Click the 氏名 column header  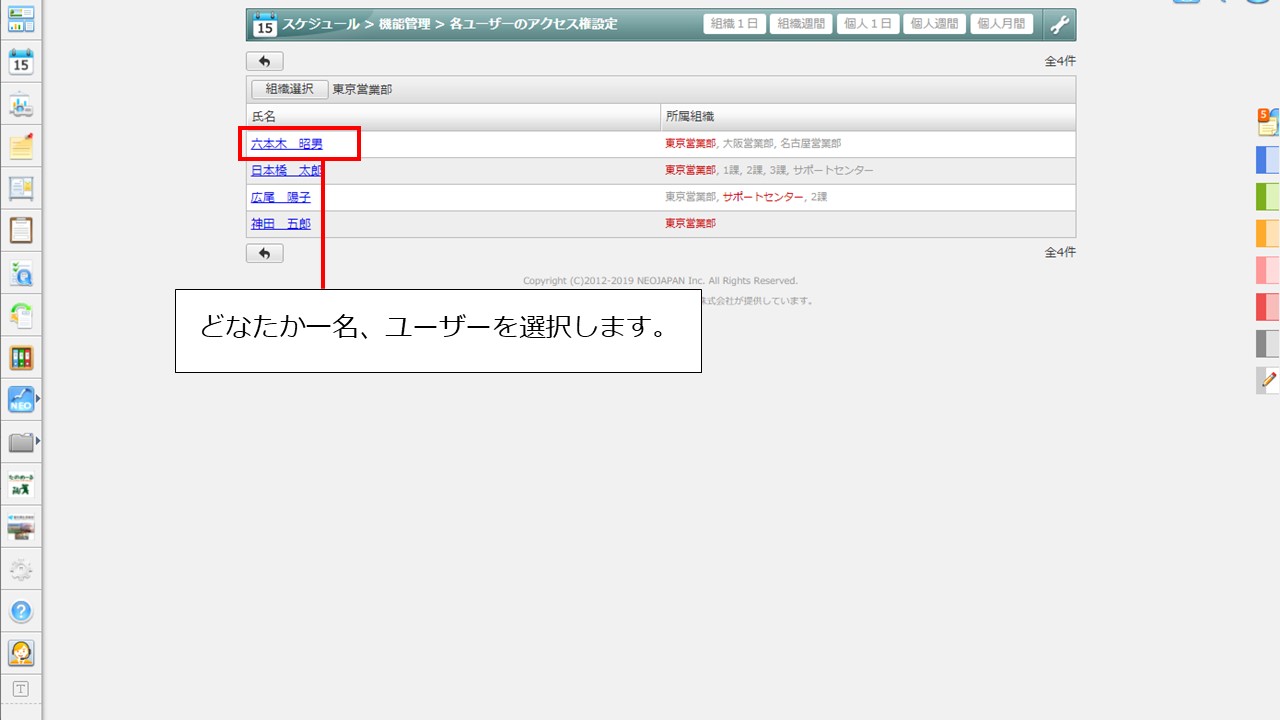[453, 117]
